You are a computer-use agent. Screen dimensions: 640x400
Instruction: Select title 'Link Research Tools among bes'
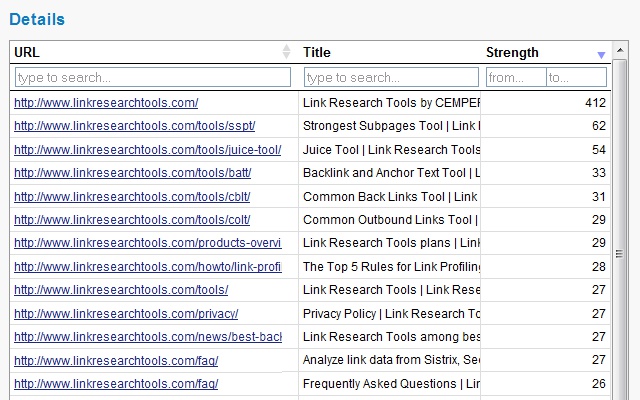click(x=391, y=337)
